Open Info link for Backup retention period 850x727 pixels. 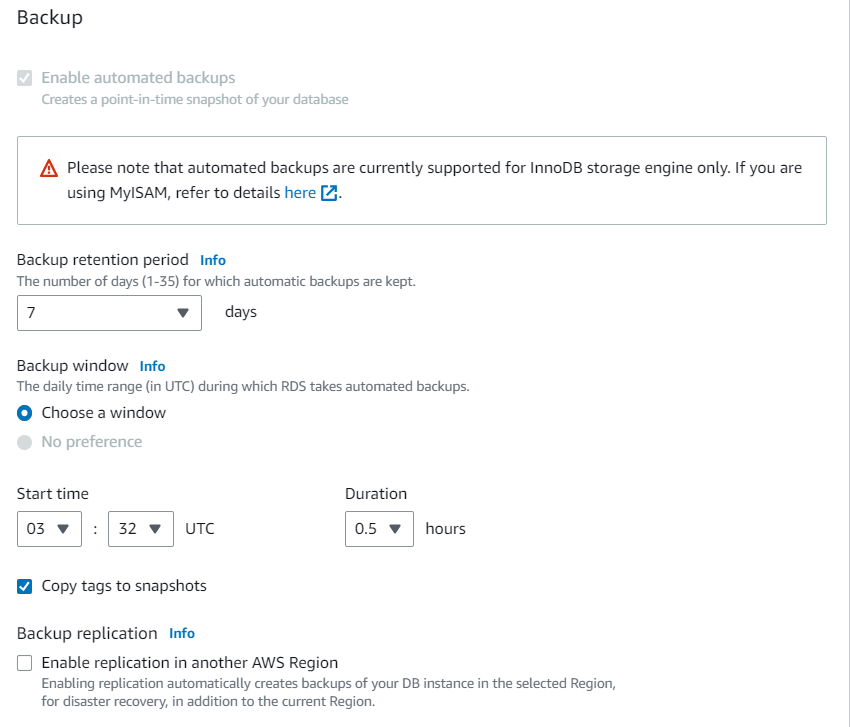click(x=213, y=260)
